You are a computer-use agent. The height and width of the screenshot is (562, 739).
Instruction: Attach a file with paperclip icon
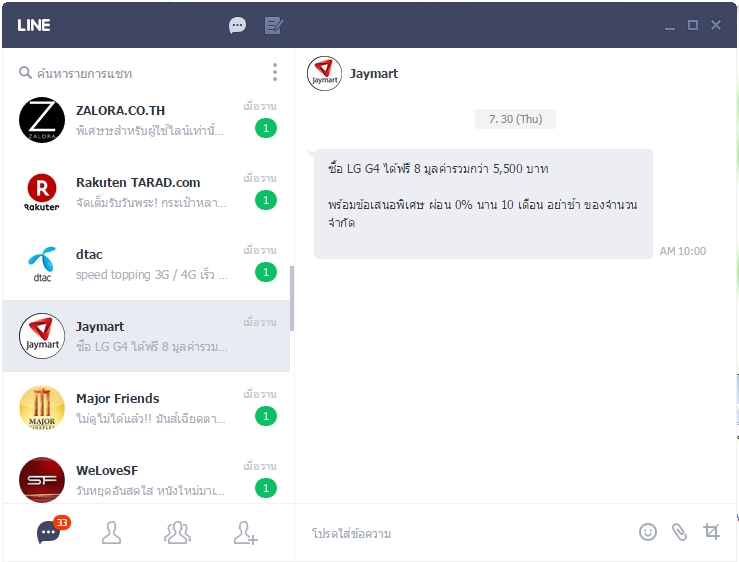[679, 532]
